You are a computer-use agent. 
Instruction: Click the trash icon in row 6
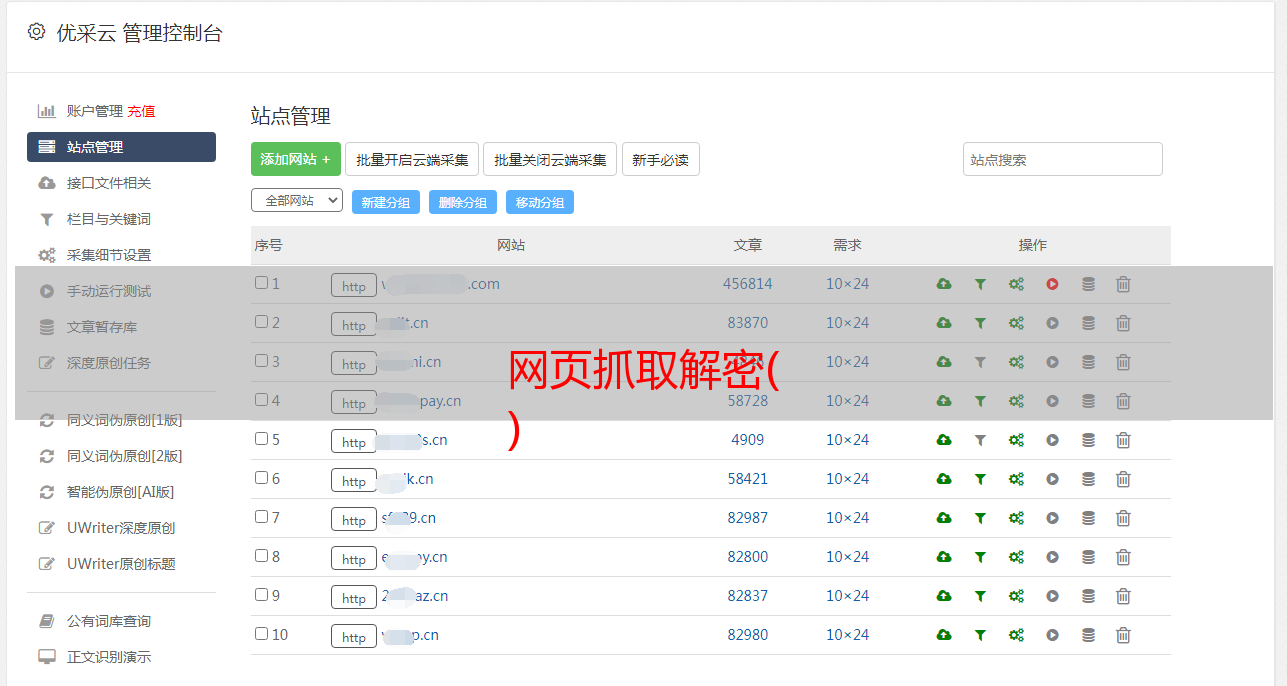pos(1123,479)
